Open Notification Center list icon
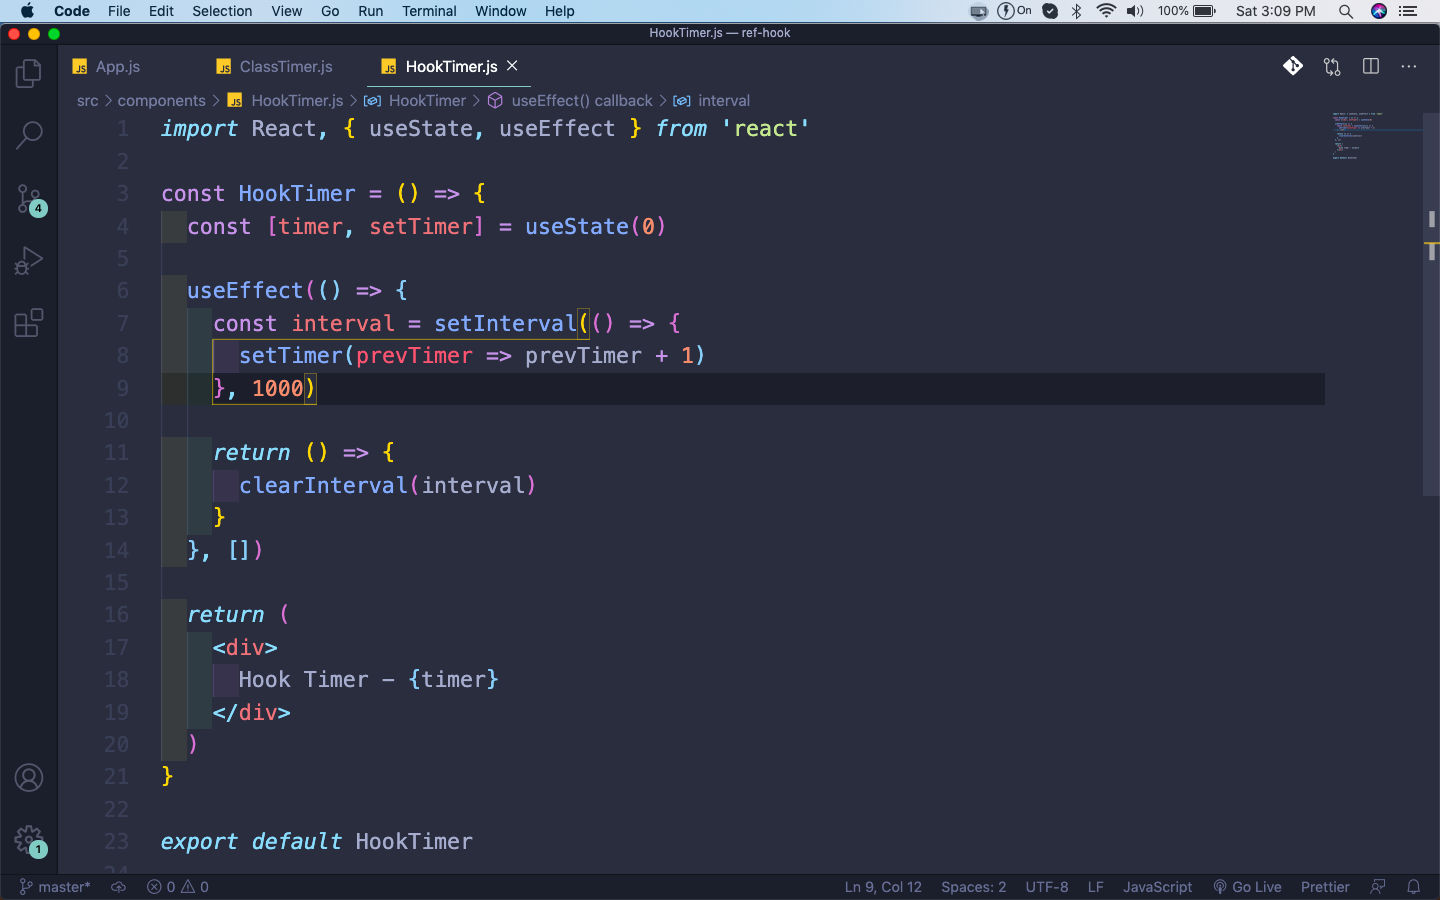1440x900 pixels. [x=1408, y=11]
